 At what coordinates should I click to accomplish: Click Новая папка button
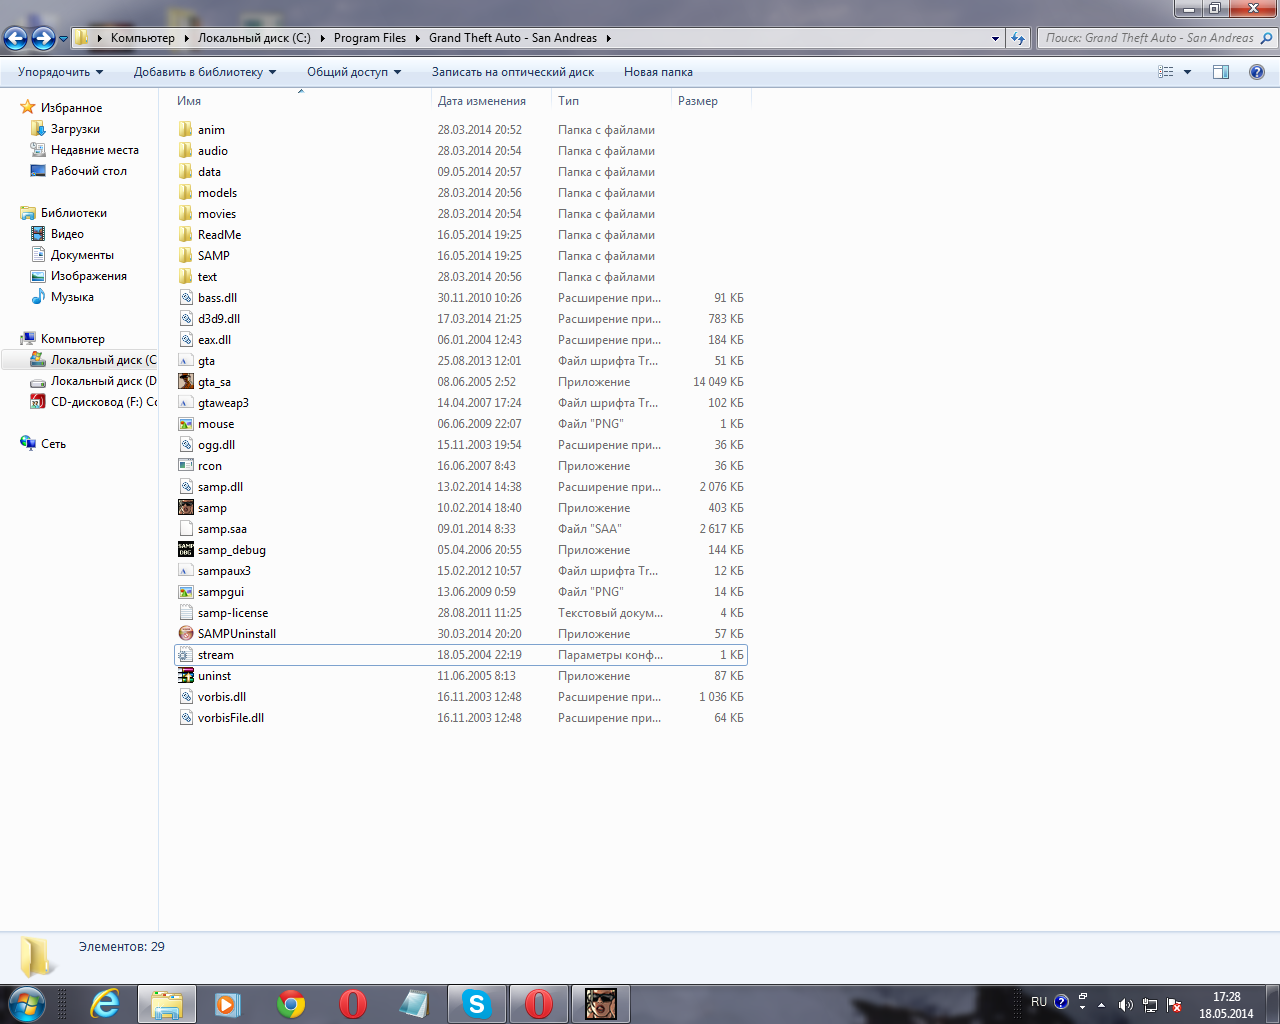pyautogui.click(x=658, y=72)
